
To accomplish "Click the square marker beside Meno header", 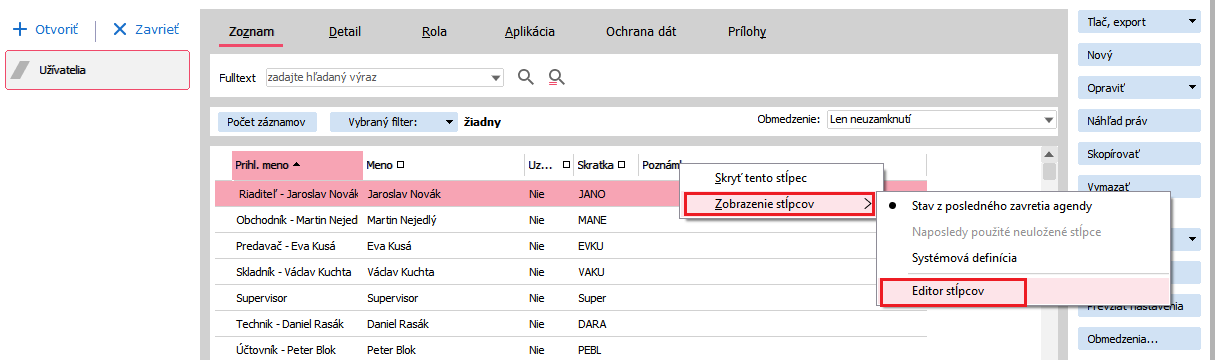I will point(400,165).
